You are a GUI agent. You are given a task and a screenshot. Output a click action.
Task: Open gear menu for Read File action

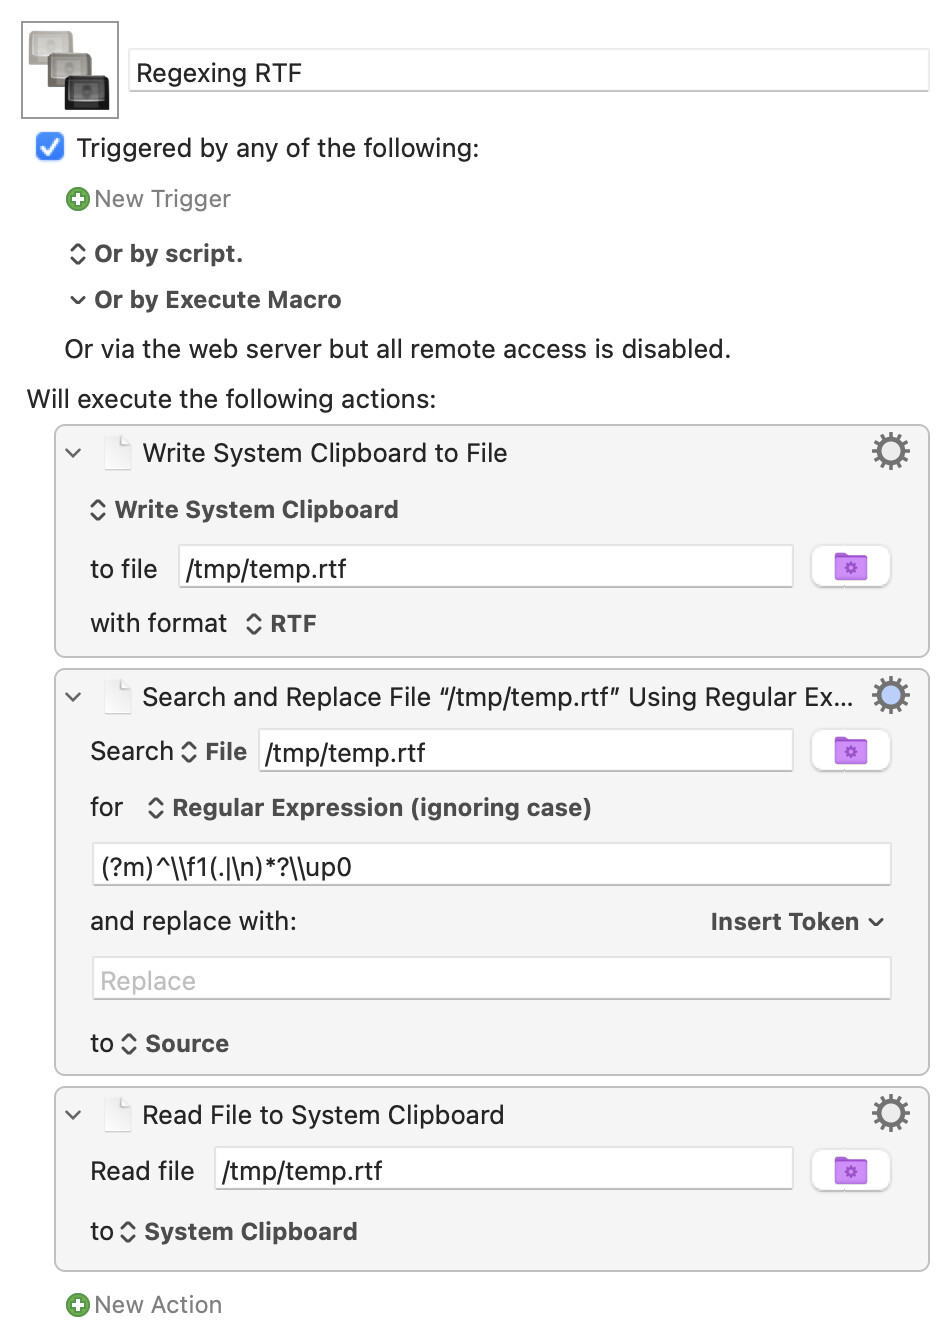890,1113
